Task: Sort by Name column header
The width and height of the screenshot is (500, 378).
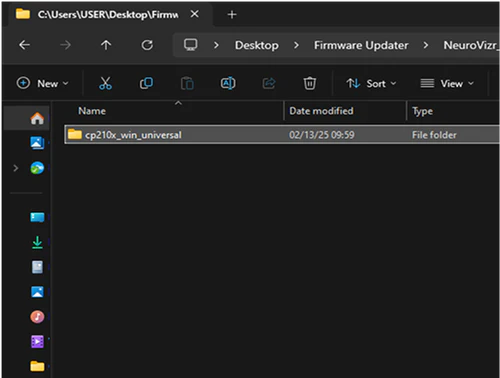Action: pyautogui.click(x=92, y=111)
